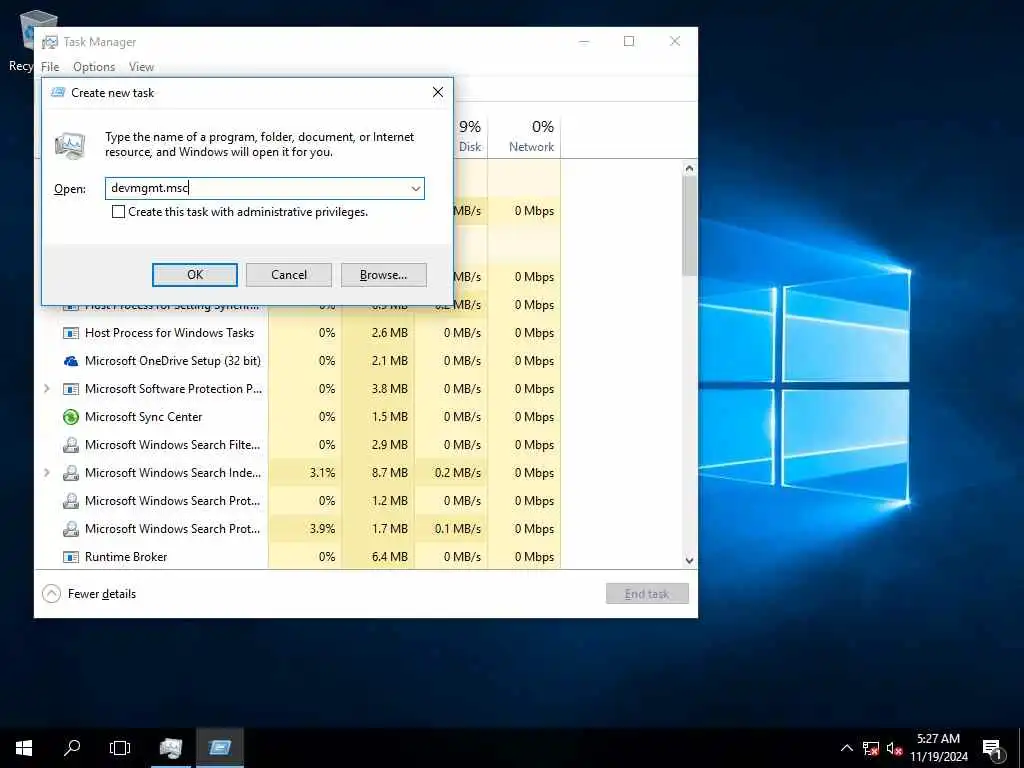
Task: Click the Task Manager title bar icon
Action: coord(50,42)
